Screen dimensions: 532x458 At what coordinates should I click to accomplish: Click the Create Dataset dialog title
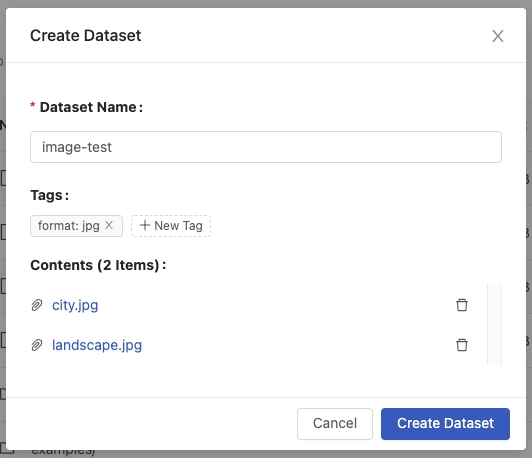(x=86, y=36)
